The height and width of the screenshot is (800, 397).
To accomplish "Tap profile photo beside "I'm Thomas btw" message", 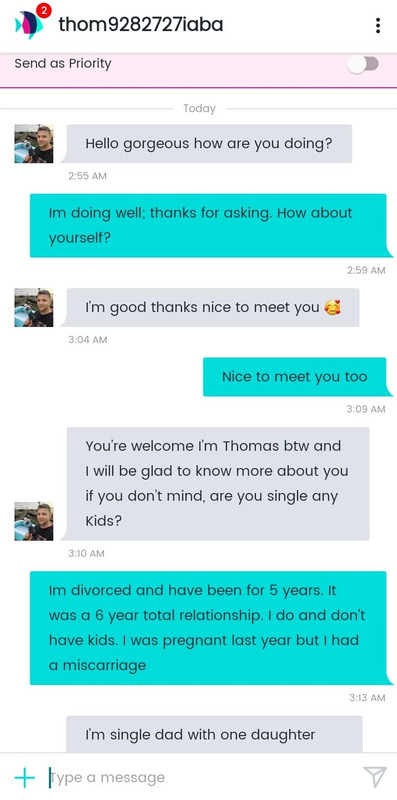I will pyautogui.click(x=34, y=521).
